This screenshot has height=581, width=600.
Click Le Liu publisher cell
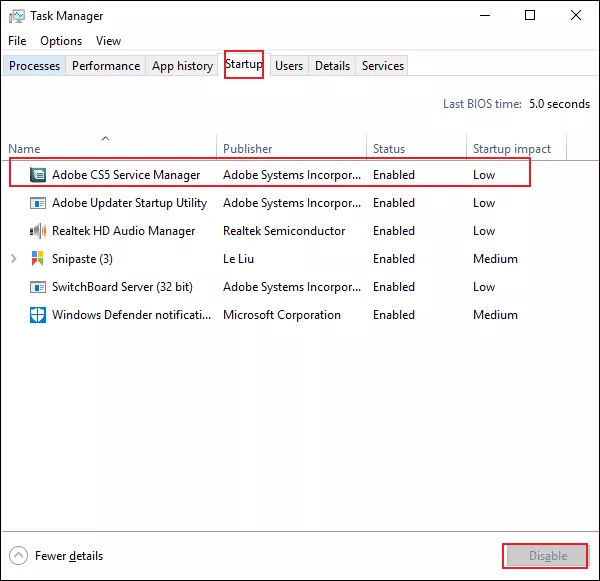pyautogui.click(x=238, y=259)
